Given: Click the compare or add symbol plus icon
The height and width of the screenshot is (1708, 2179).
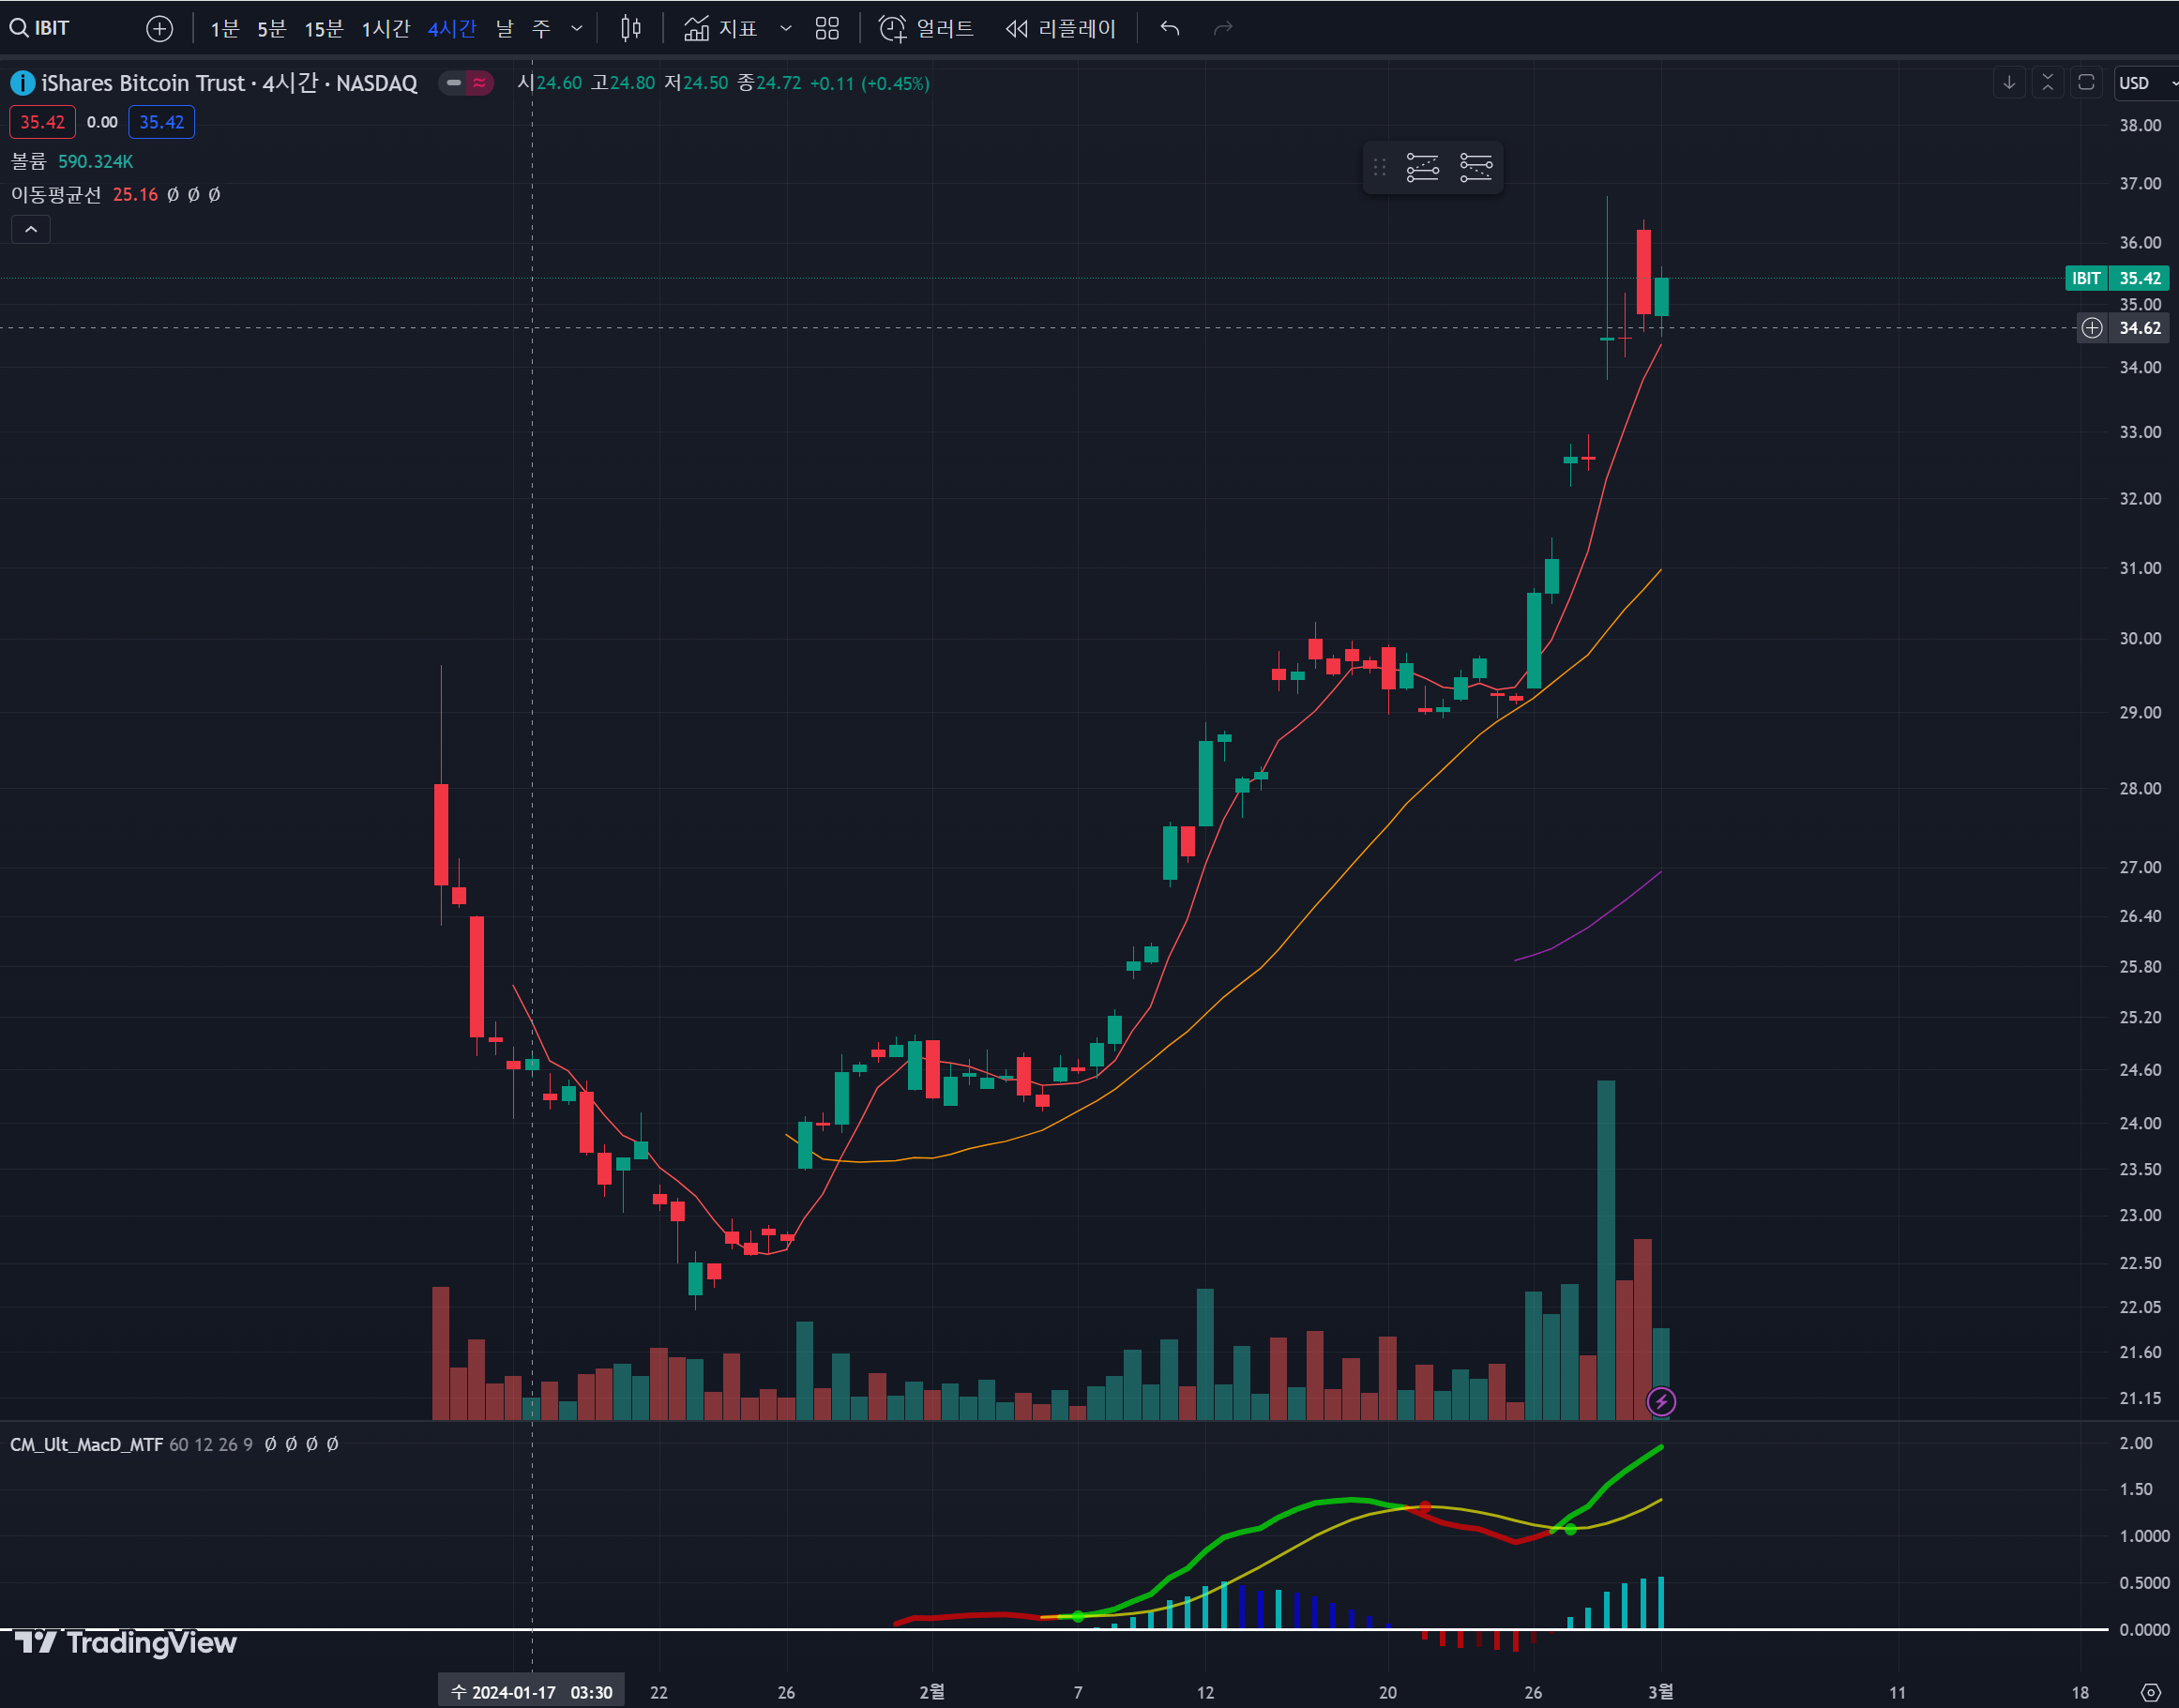Looking at the screenshot, I should [x=159, y=28].
